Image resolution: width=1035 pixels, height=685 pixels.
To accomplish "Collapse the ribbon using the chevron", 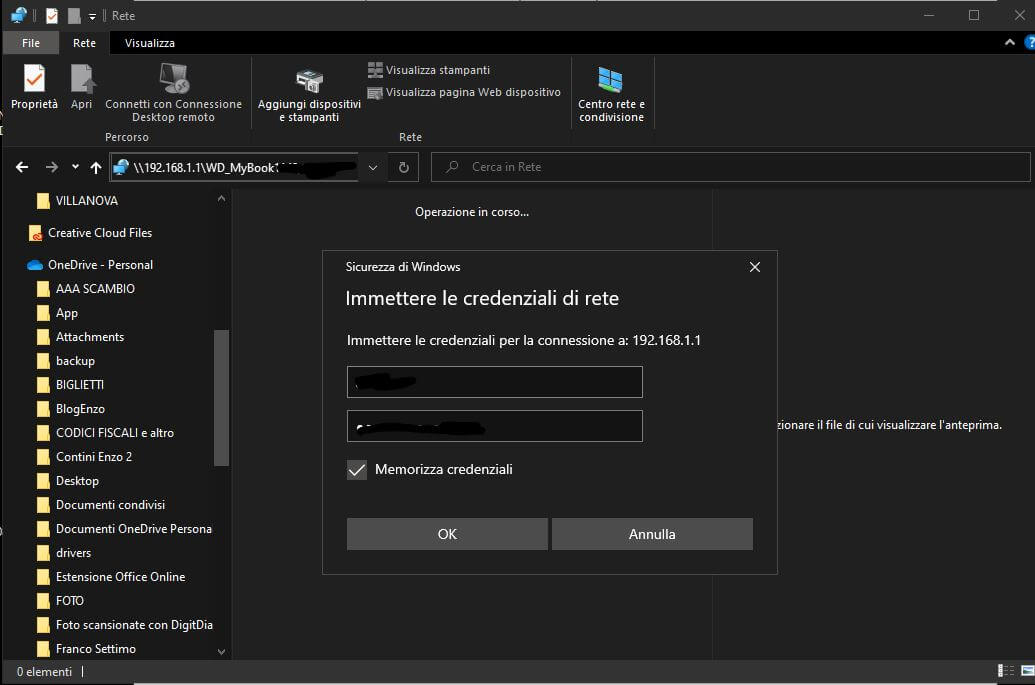I will [1009, 43].
